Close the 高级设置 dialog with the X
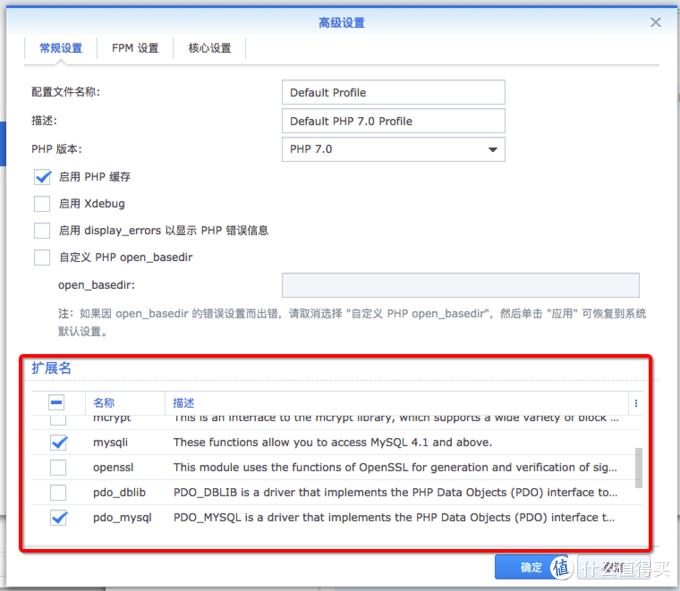Screen dimensions: 680x591 (655, 22)
